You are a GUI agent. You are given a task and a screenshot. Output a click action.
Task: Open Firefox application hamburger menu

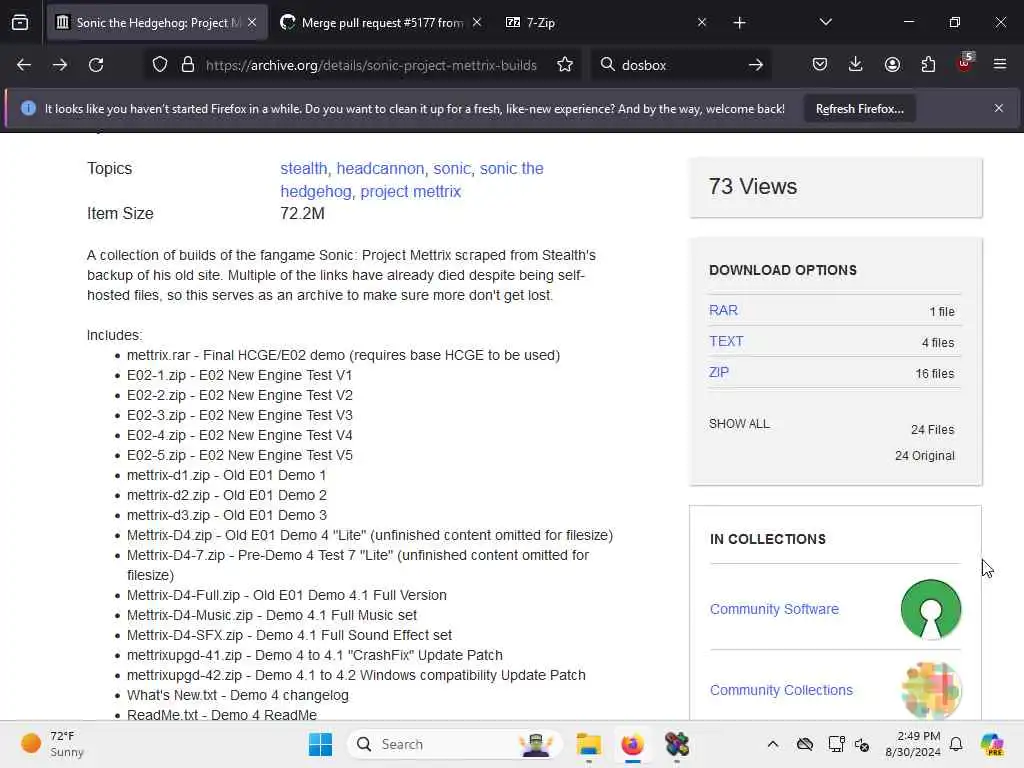(x=1000, y=64)
